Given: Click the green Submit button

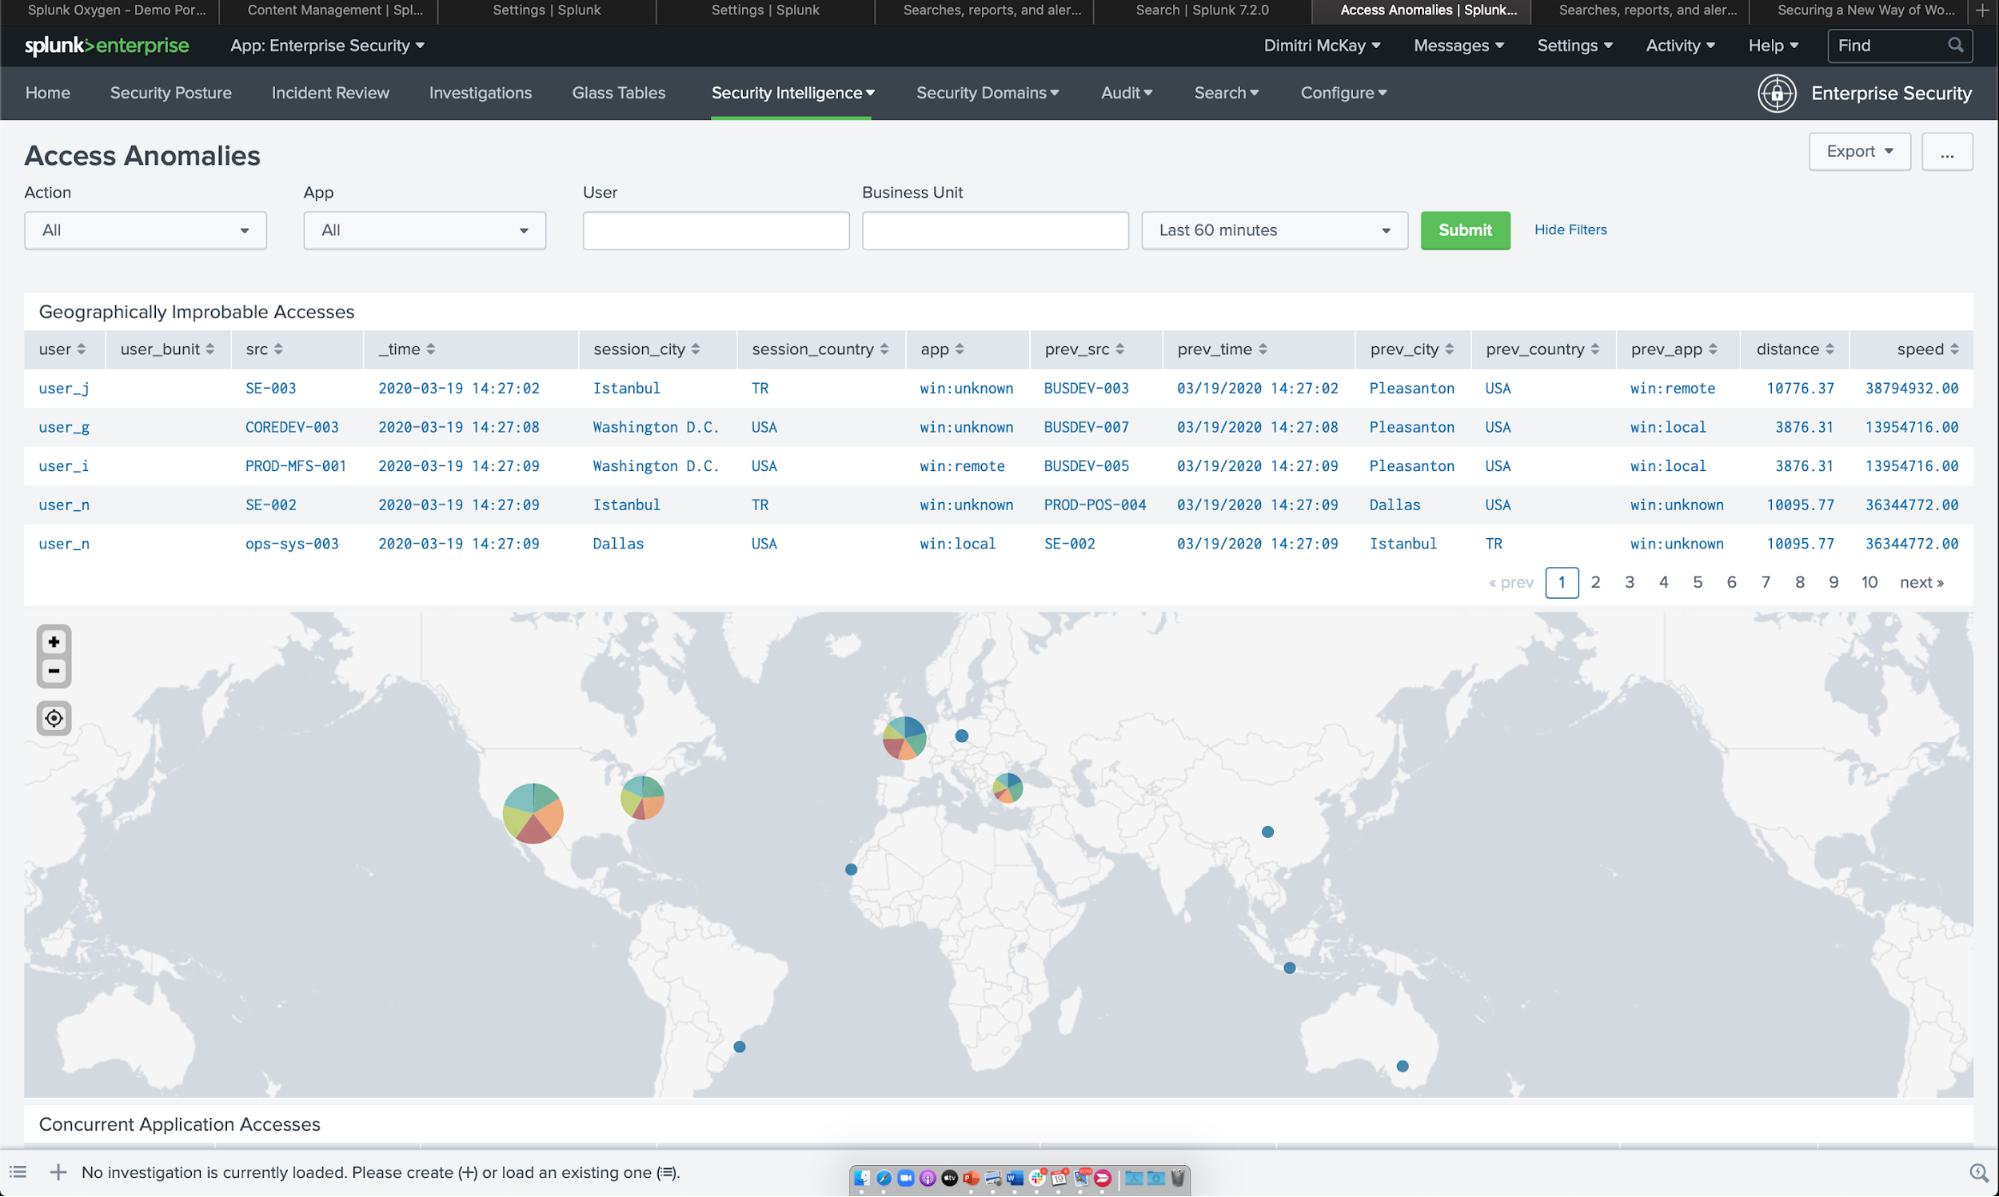Looking at the screenshot, I should click(1465, 230).
